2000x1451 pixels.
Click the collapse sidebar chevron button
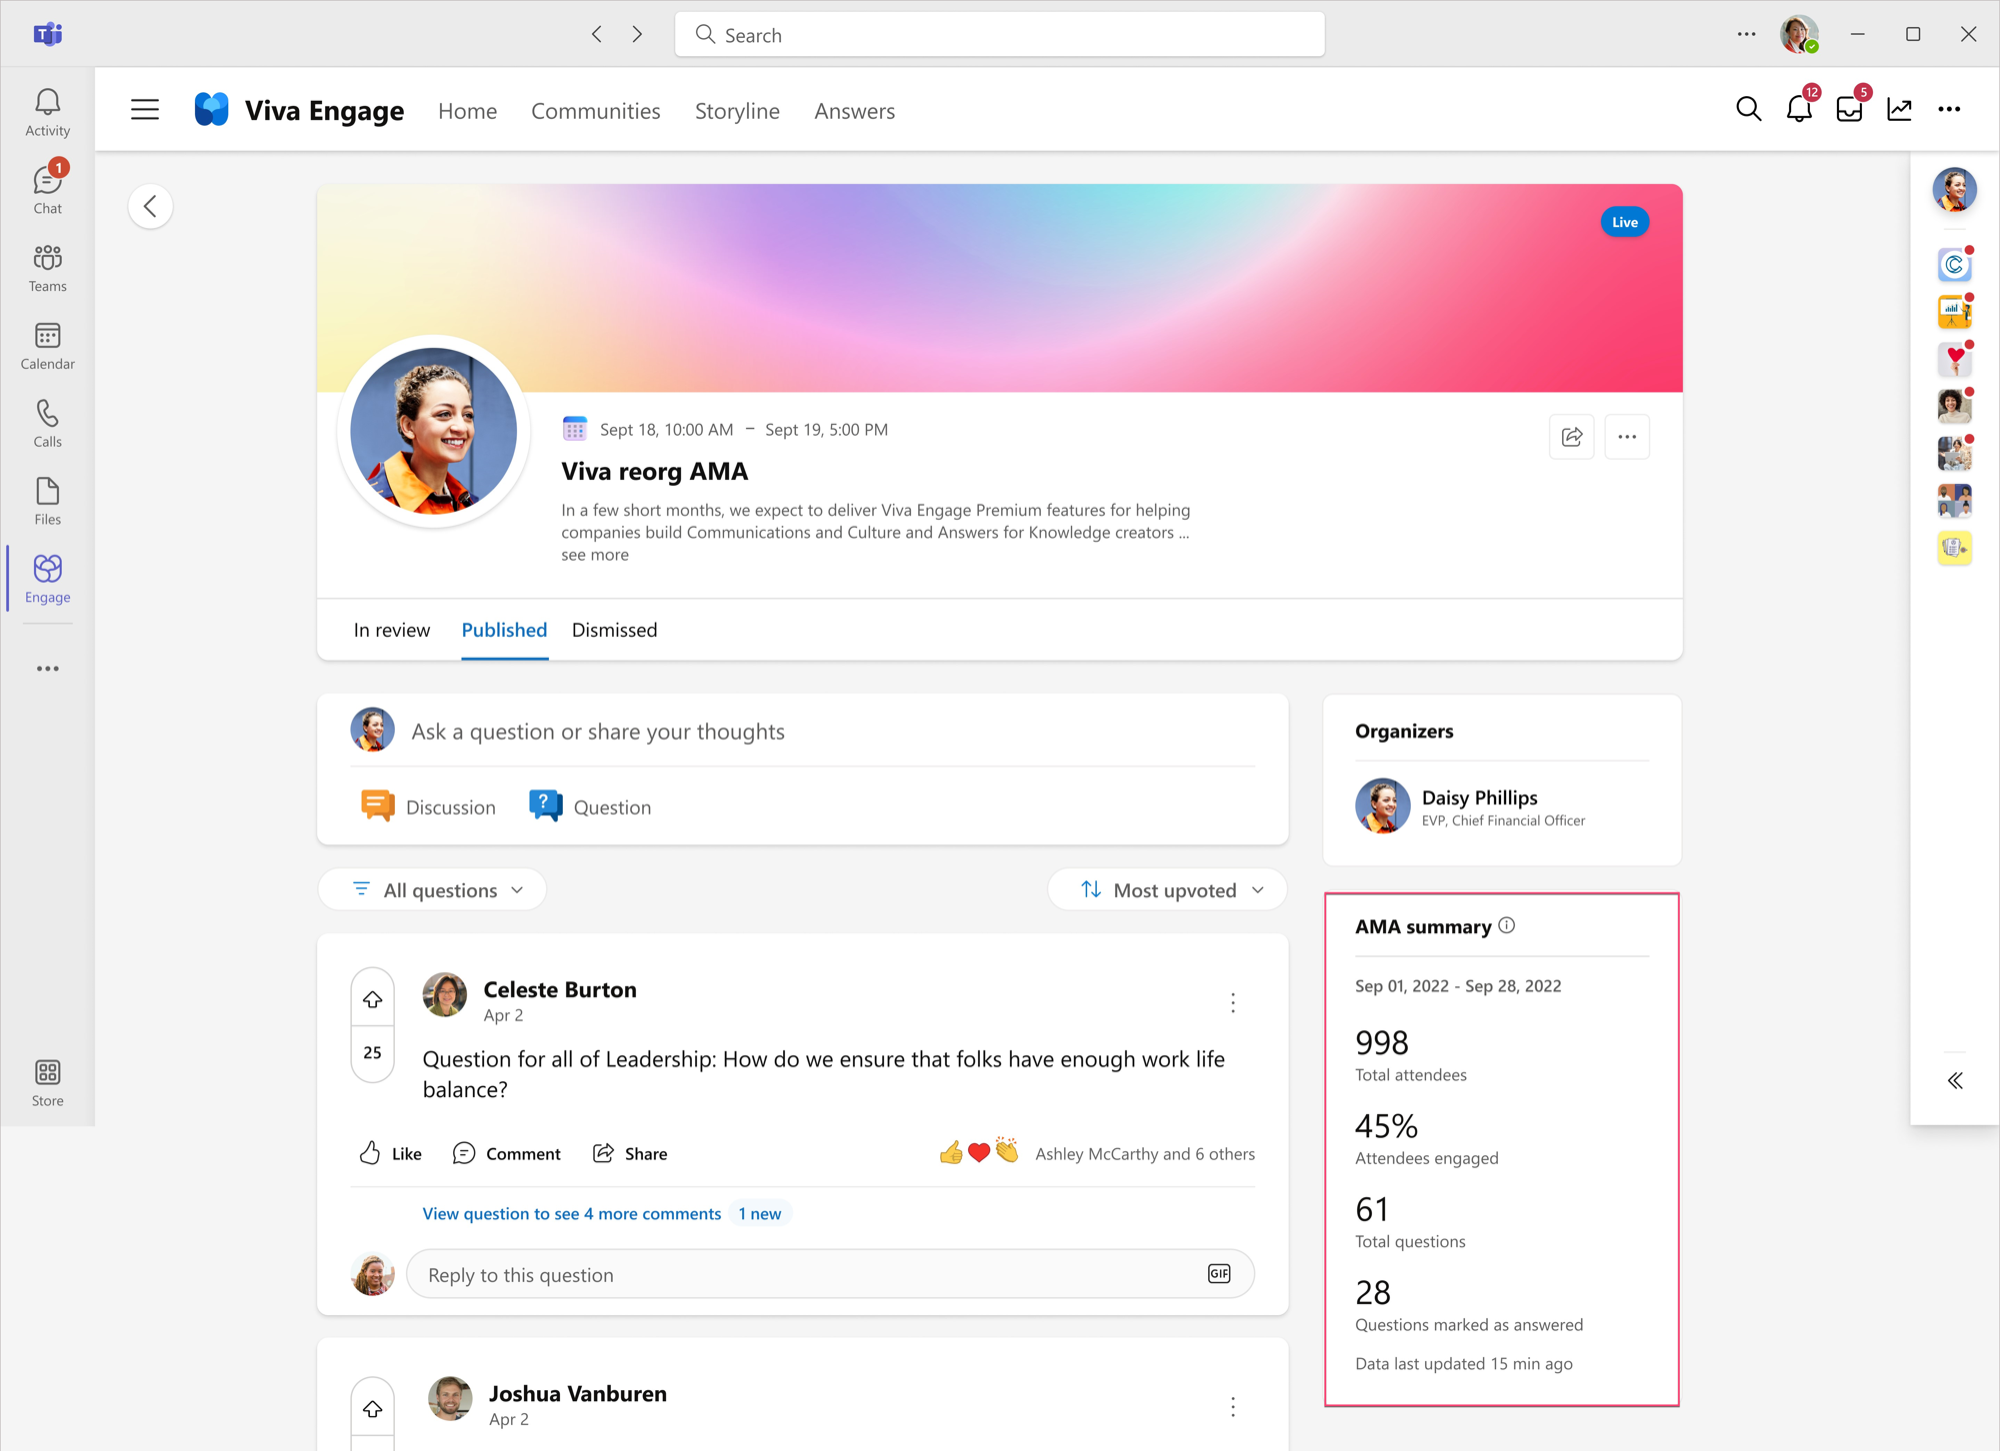pyautogui.click(x=1955, y=1080)
